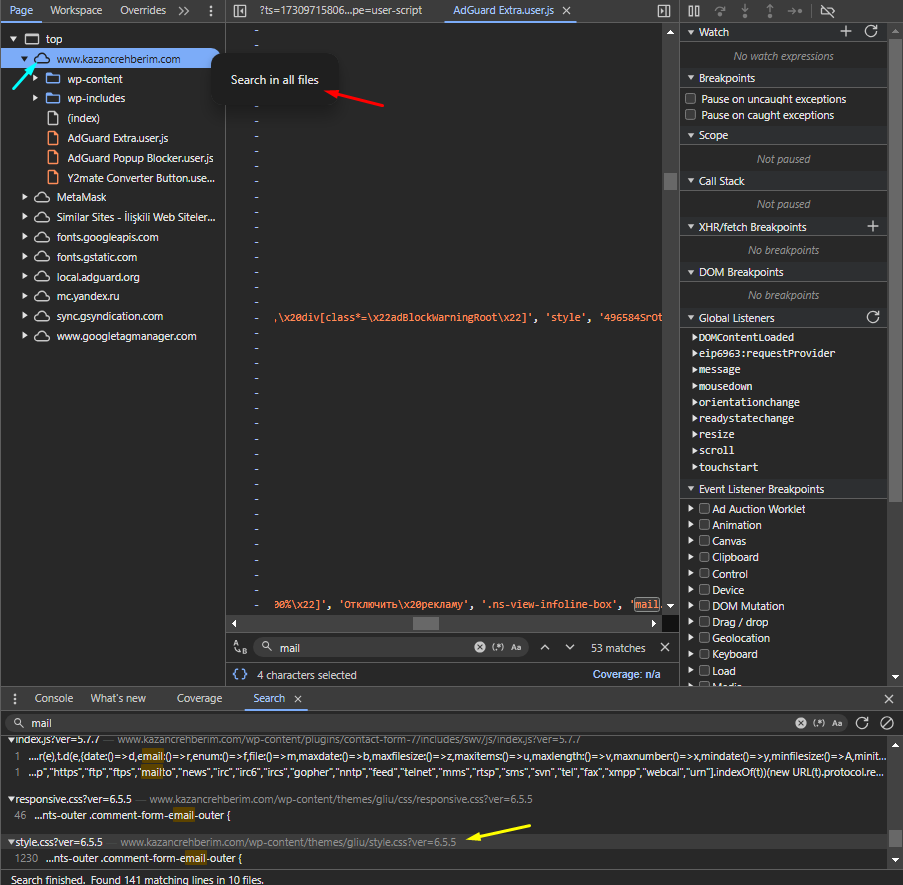Image resolution: width=903 pixels, height=885 pixels.
Task: Expand the wp-includes folder
Action: (35, 98)
